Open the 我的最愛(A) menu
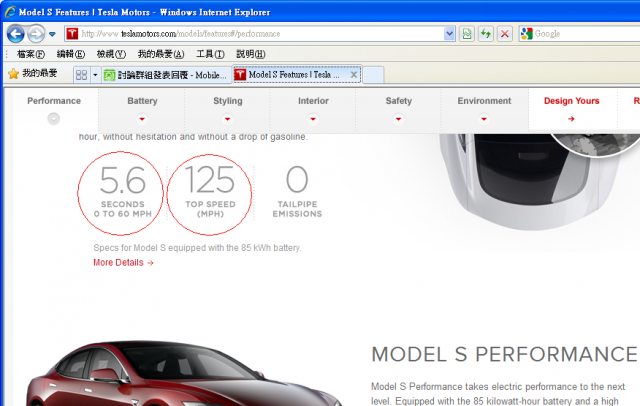The width and height of the screenshot is (640, 406). tap(161, 54)
